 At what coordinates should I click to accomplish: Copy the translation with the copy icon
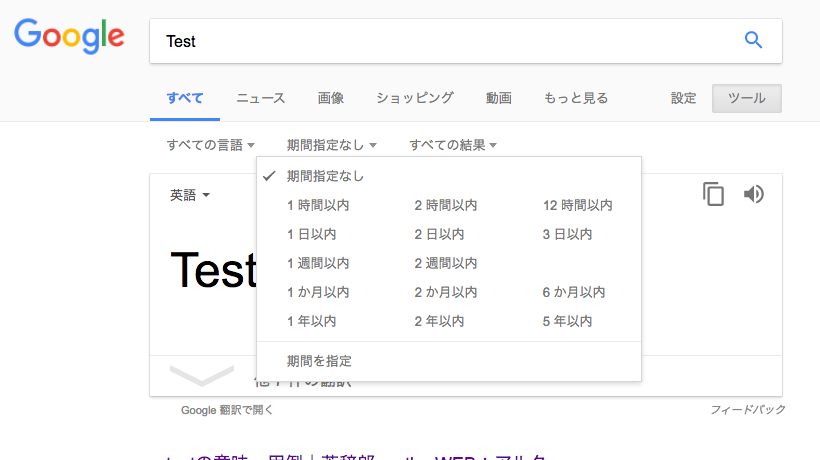click(x=713, y=194)
